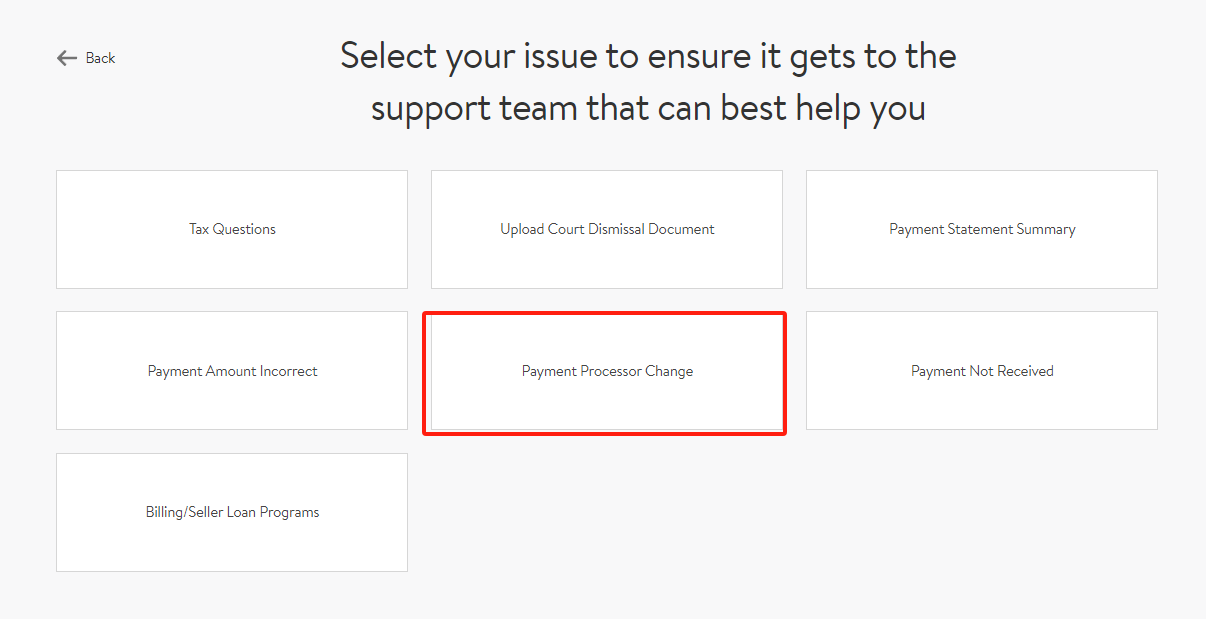
Task: Click the 'Payment Processor Change' label text
Action: click(607, 371)
